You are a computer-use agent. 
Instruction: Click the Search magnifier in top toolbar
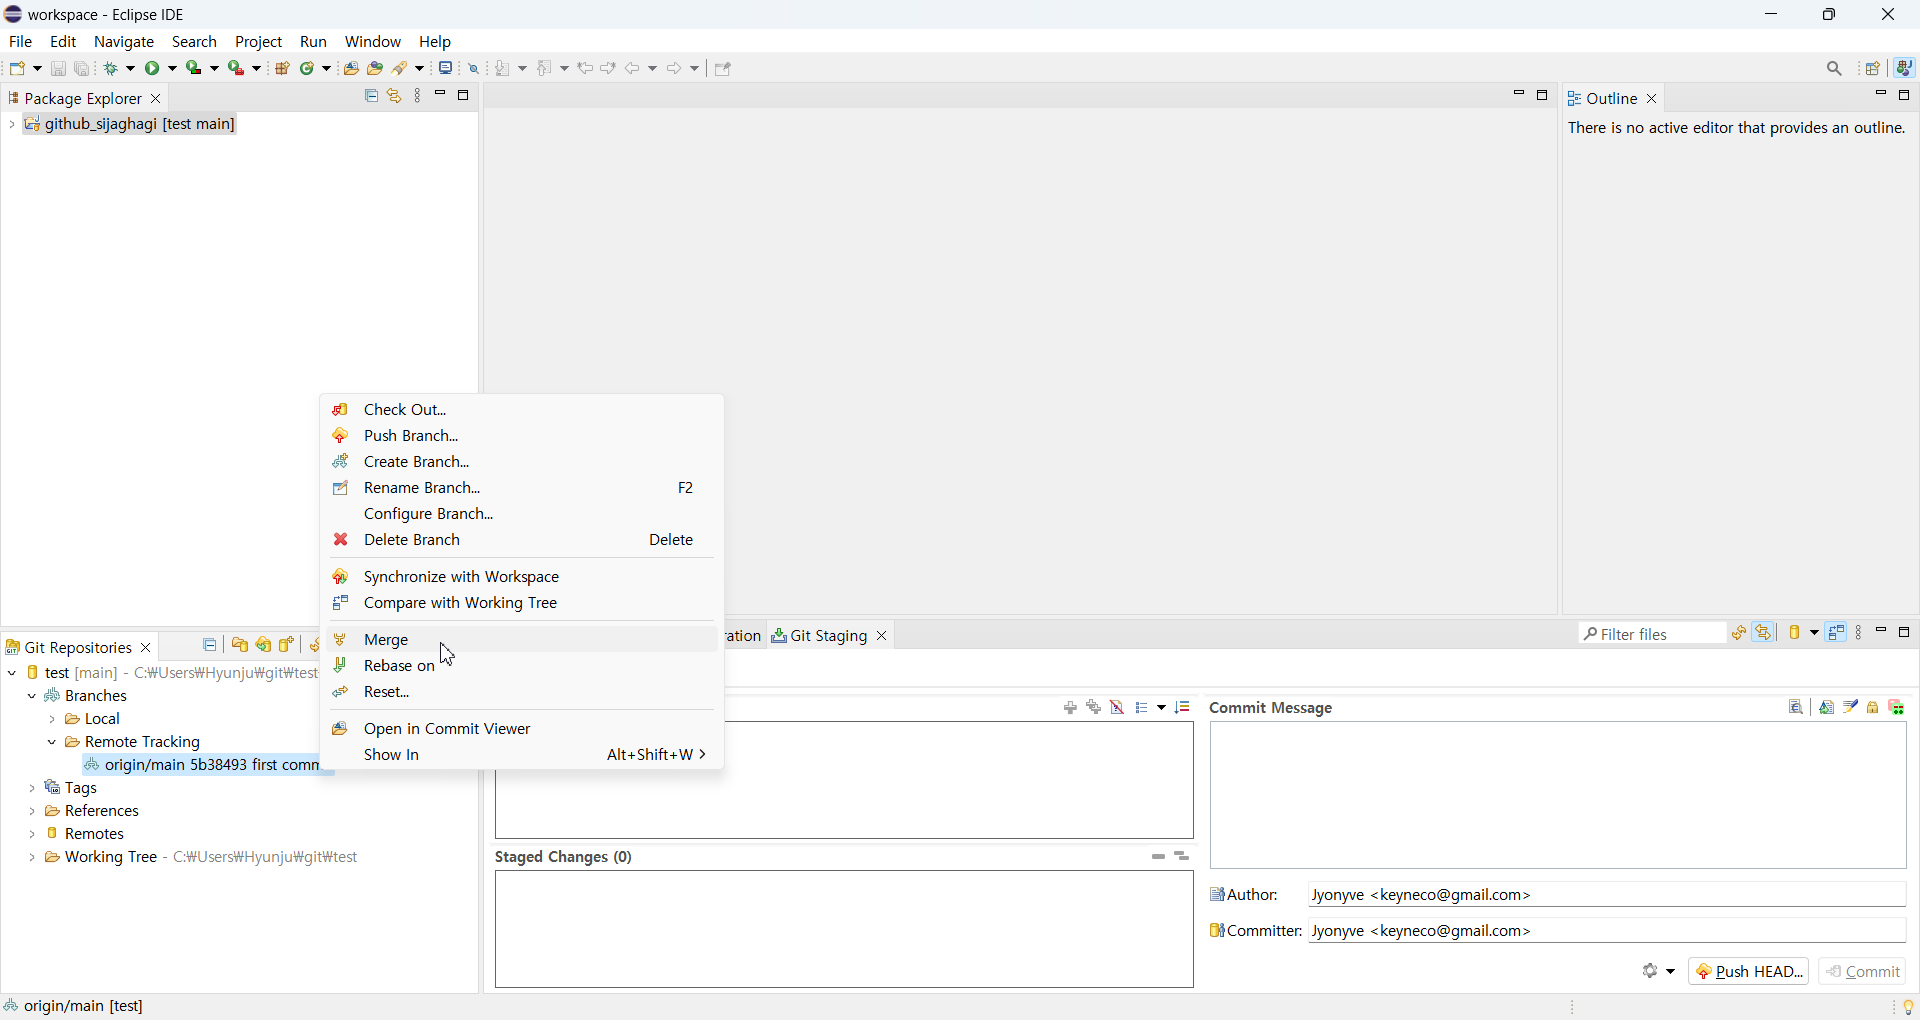point(1835,69)
